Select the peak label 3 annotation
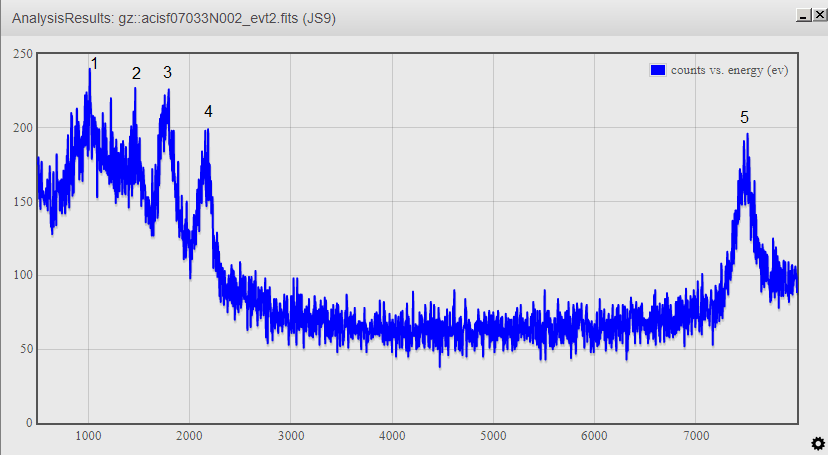 click(x=167, y=72)
